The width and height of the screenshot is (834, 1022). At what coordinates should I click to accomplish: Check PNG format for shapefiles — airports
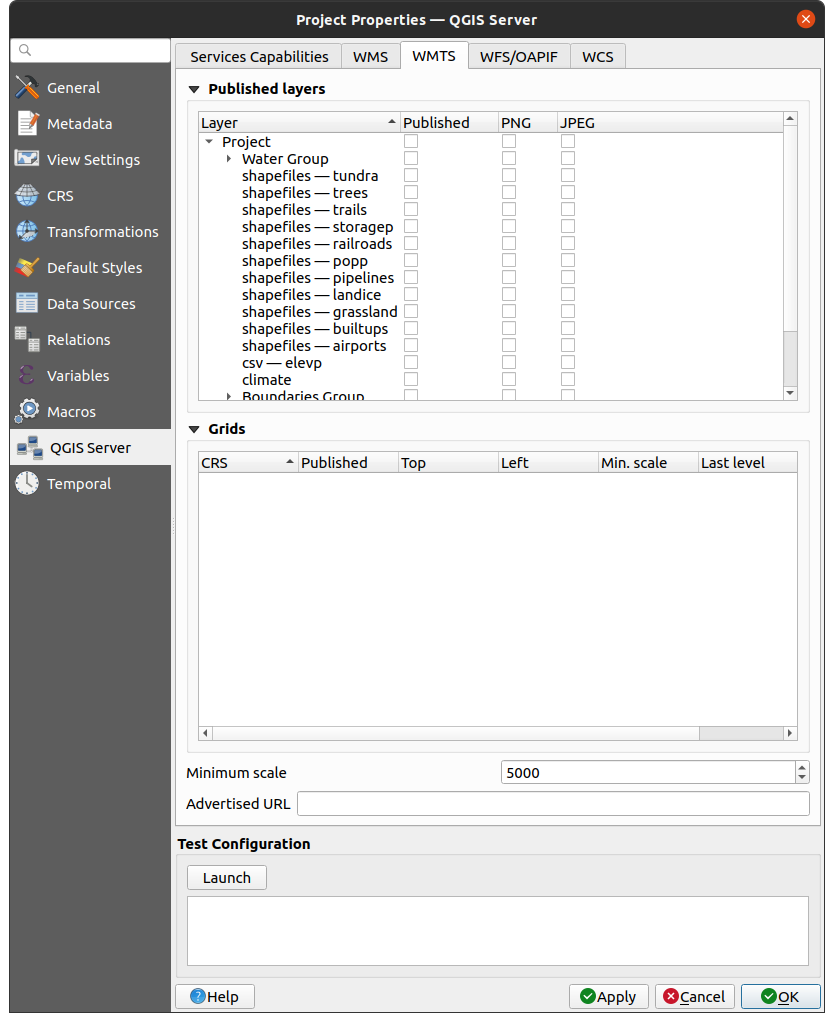click(x=509, y=346)
